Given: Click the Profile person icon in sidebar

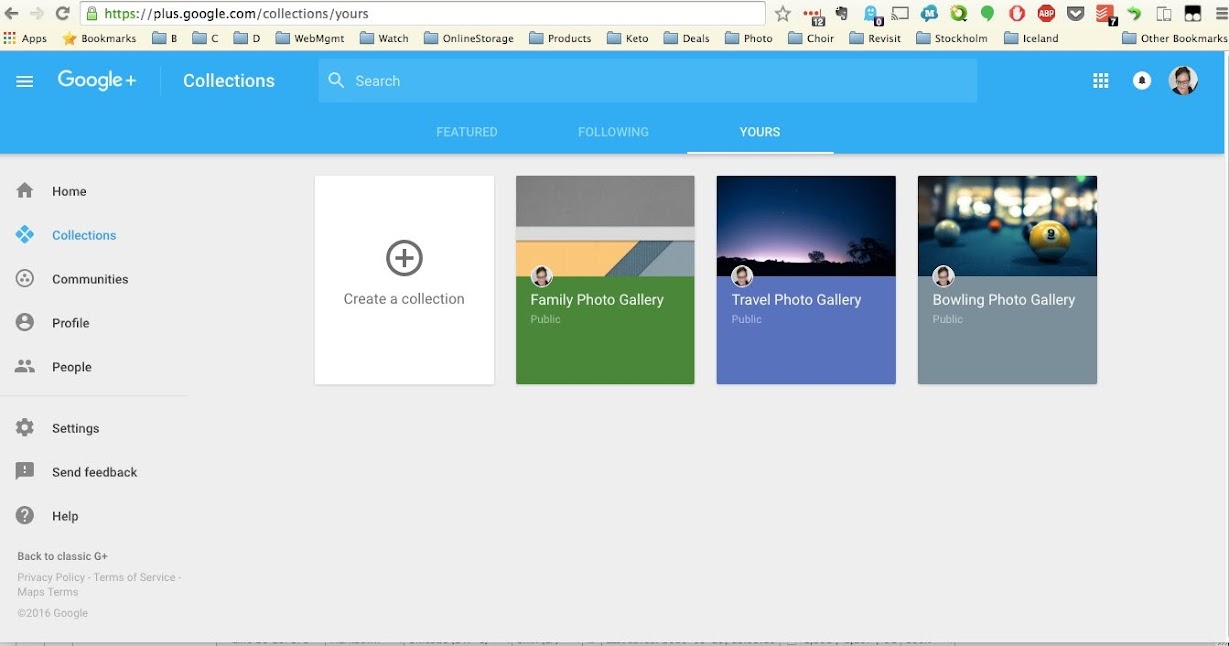Looking at the screenshot, I should pyautogui.click(x=25, y=323).
